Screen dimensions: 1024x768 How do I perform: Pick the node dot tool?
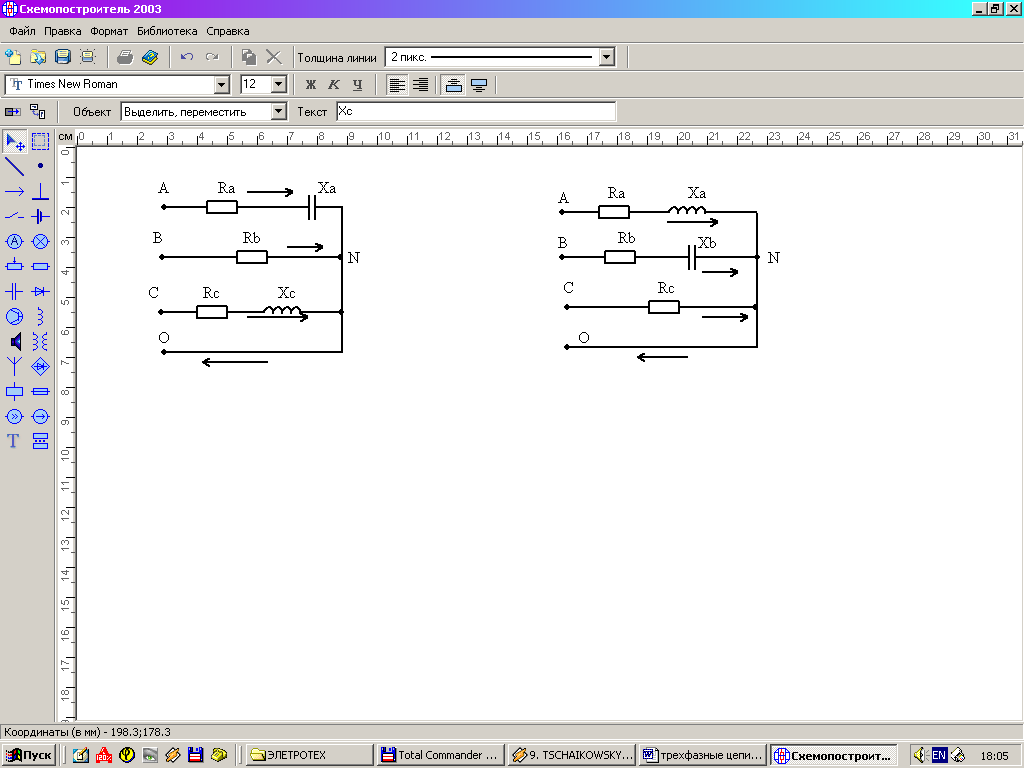point(40,167)
